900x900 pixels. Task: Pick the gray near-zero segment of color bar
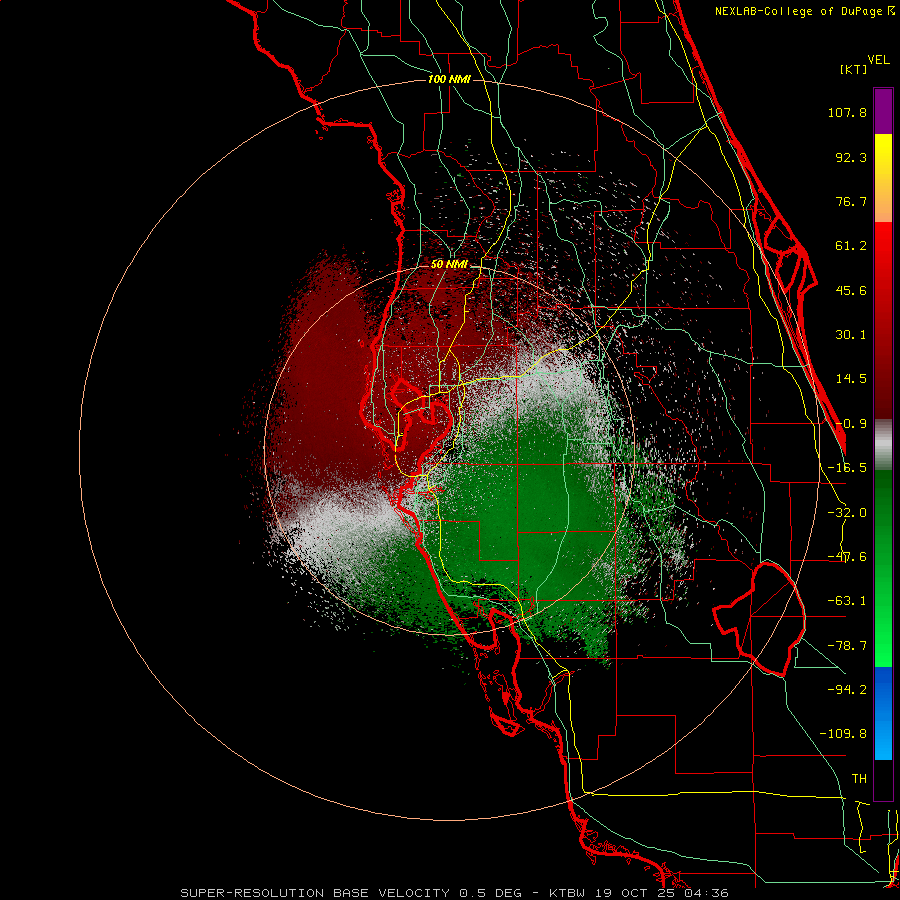click(883, 445)
